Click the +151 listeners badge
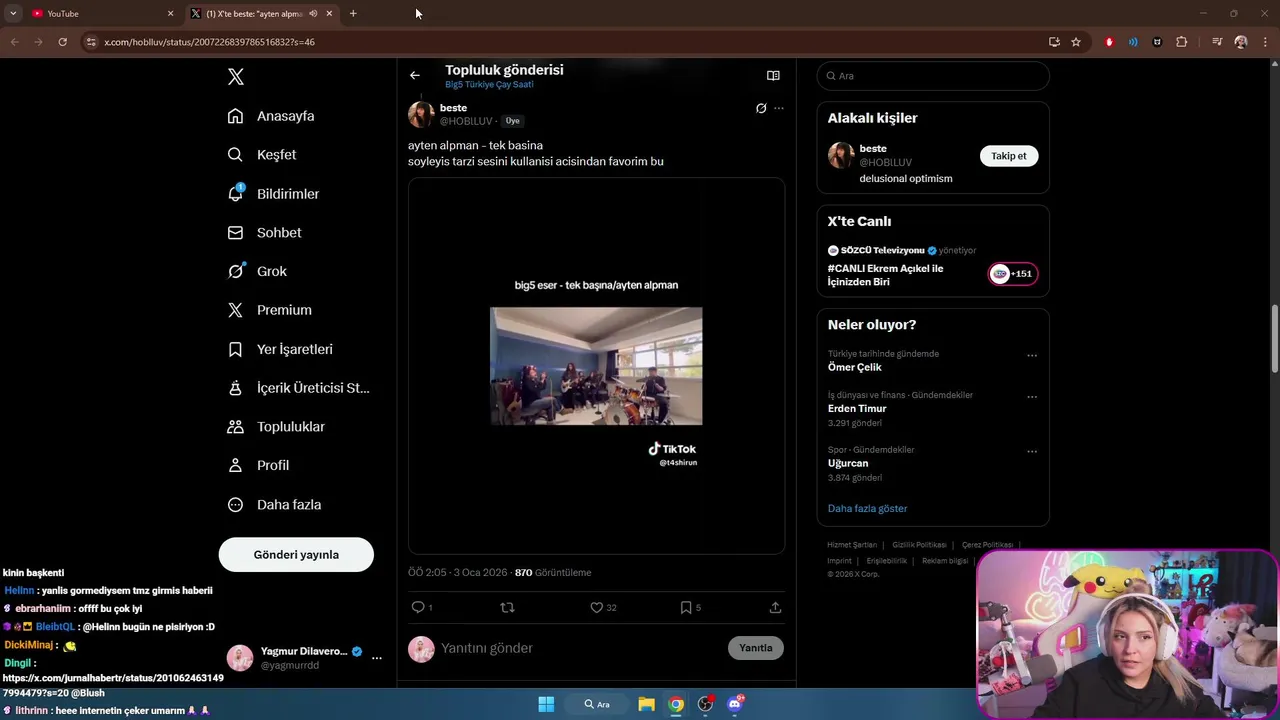1280x720 pixels. tap(1013, 274)
